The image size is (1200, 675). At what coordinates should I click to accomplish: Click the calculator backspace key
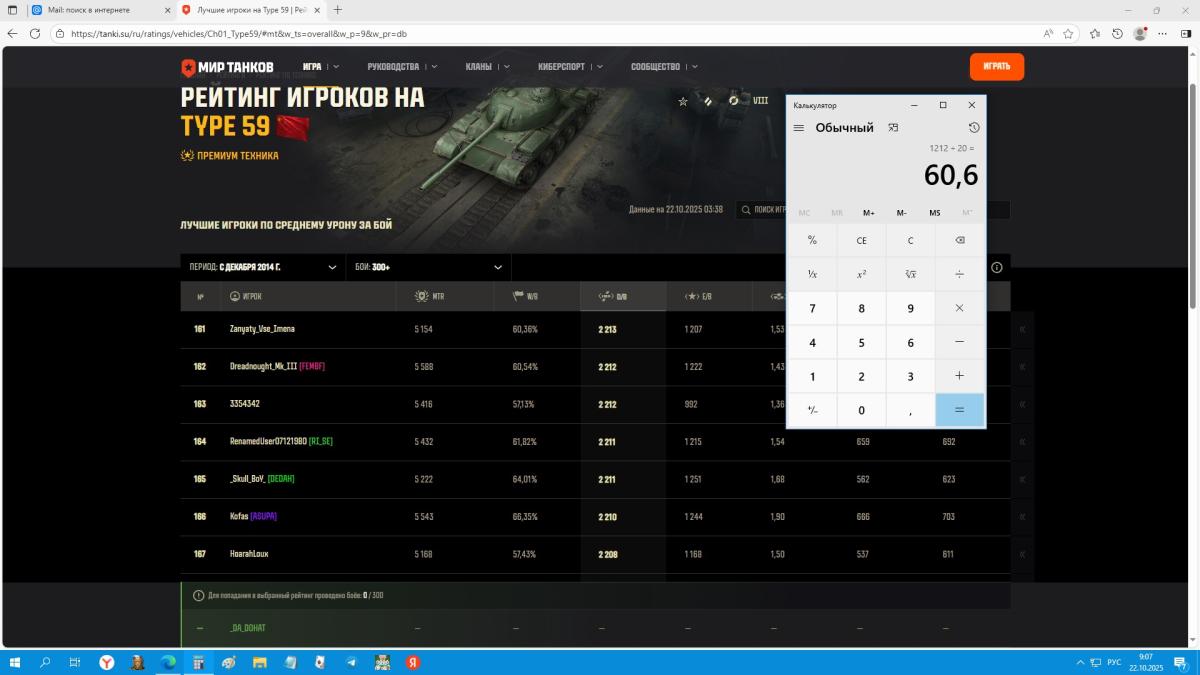959,240
